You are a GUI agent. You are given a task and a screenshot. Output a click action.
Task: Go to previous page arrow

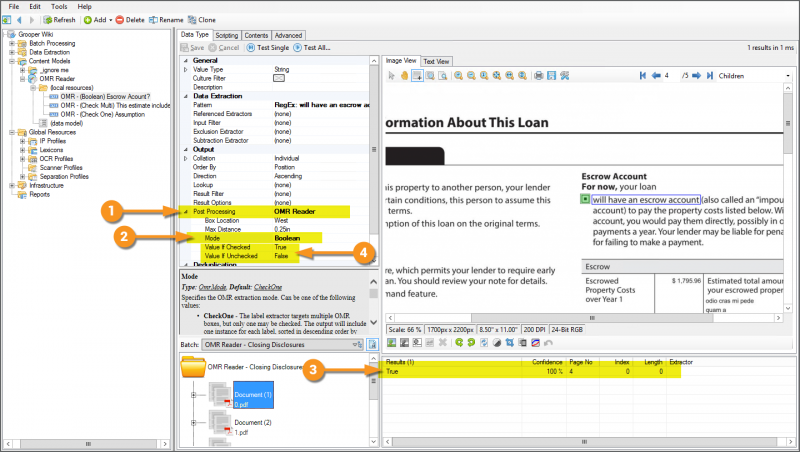point(656,76)
